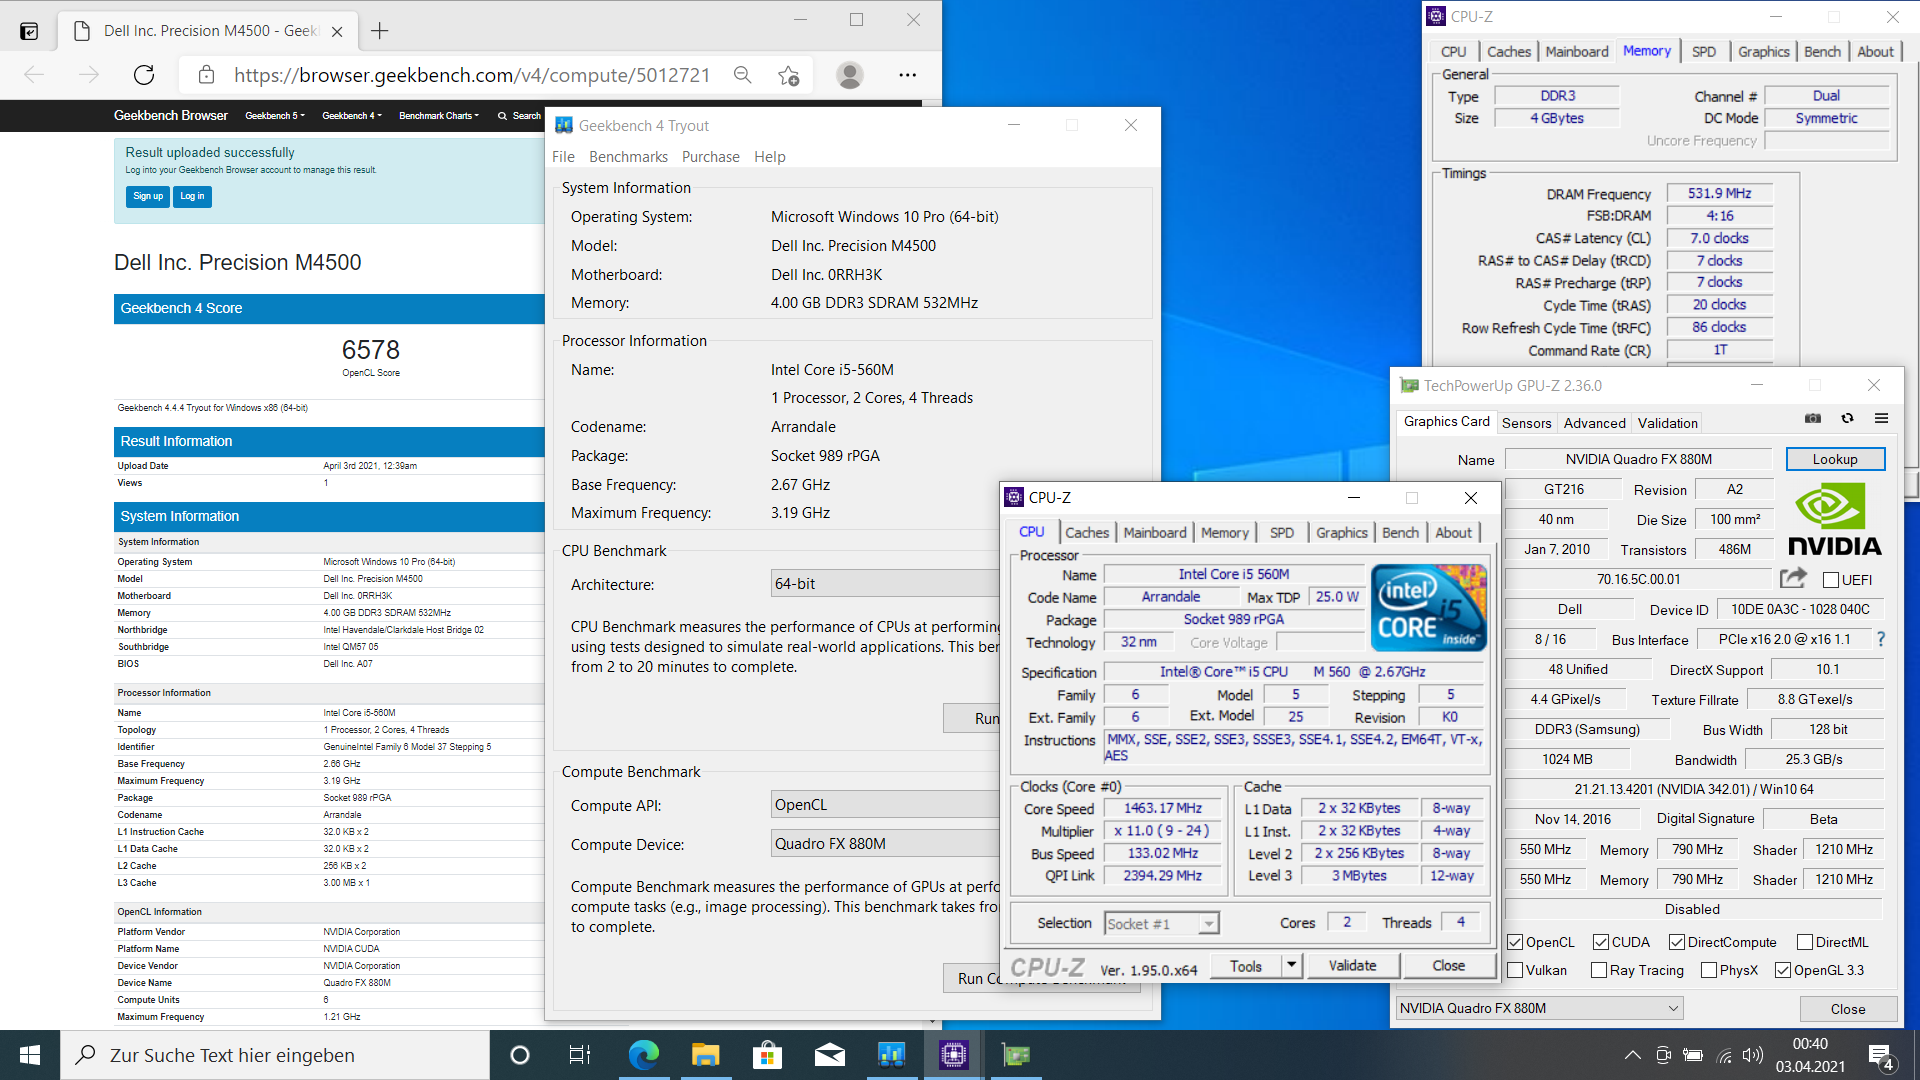Image resolution: width=1920 pixels, height=1080 pixels.
Task: Toggle the UEFI checkbox in GPU-Z
Action: (1830, 580)
